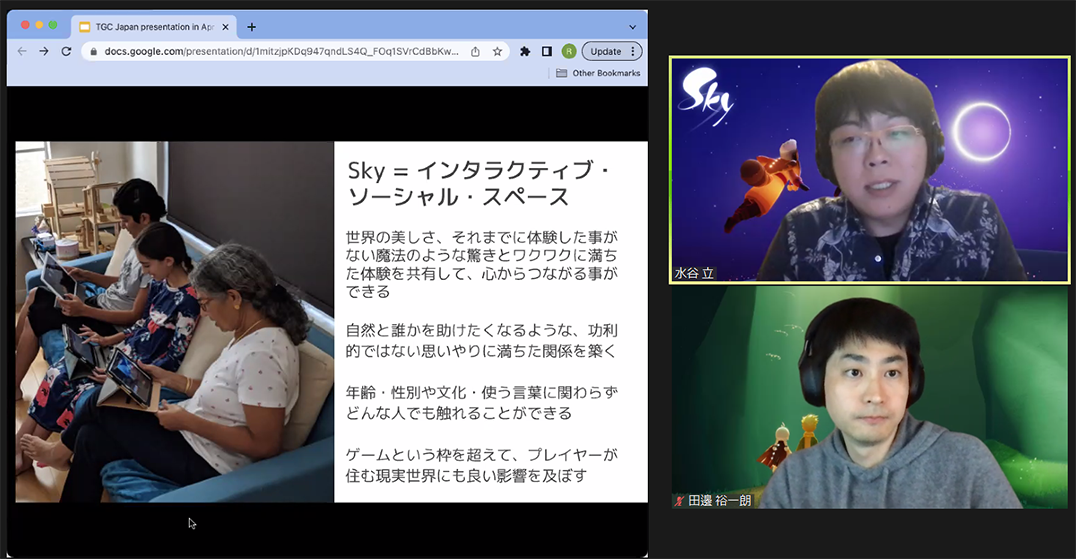Select the video tile of 田邊 裕一朗
Screen dimensions: 1076x559
coord(869,398)
